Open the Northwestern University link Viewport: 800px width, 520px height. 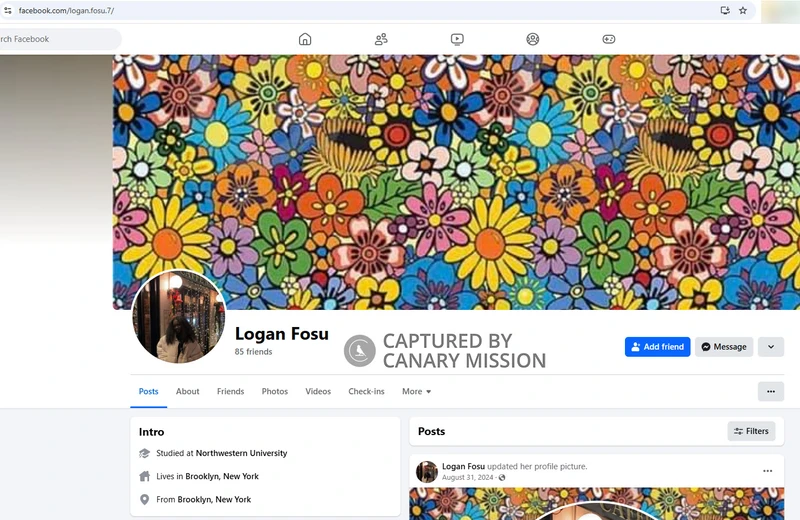point(241,453)
